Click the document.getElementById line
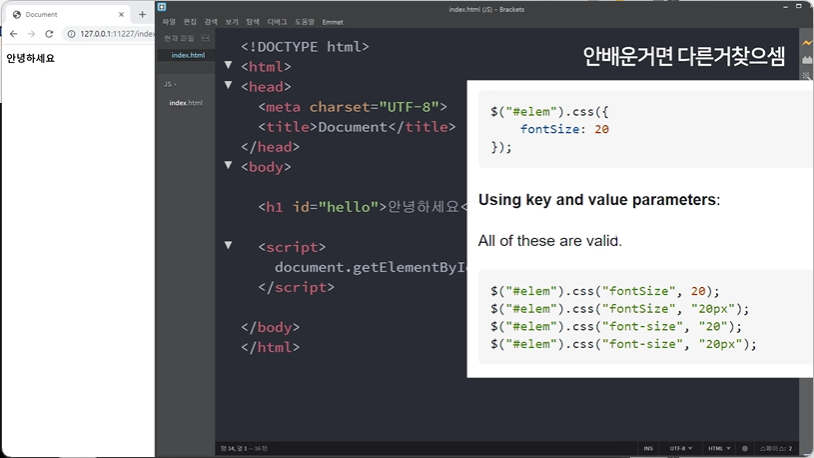Image resolution: width=814 pixels, height=458 pixels. click(x=371, y=267)
